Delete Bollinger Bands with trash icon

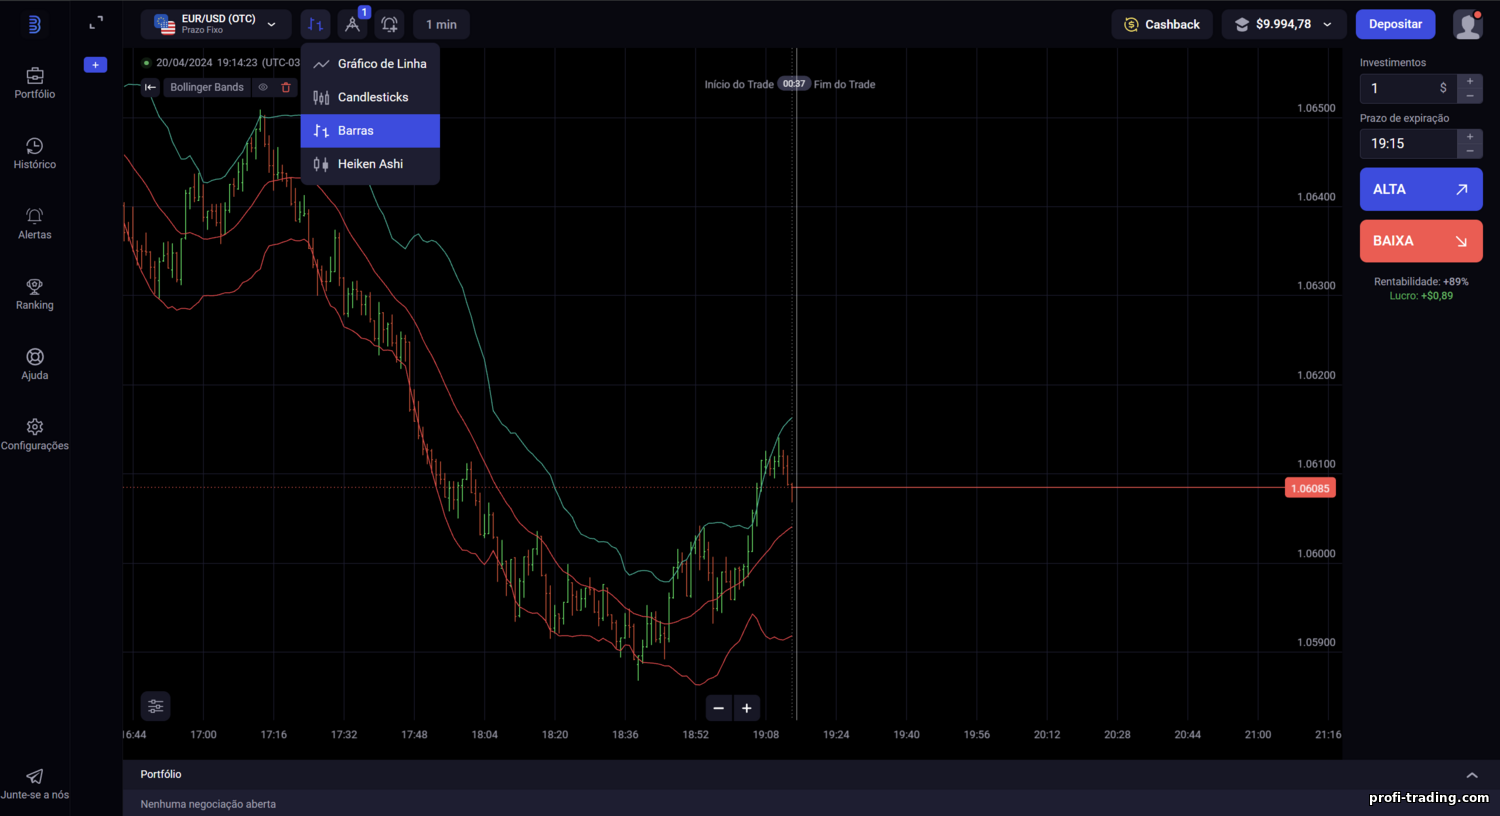pos(286,87)
